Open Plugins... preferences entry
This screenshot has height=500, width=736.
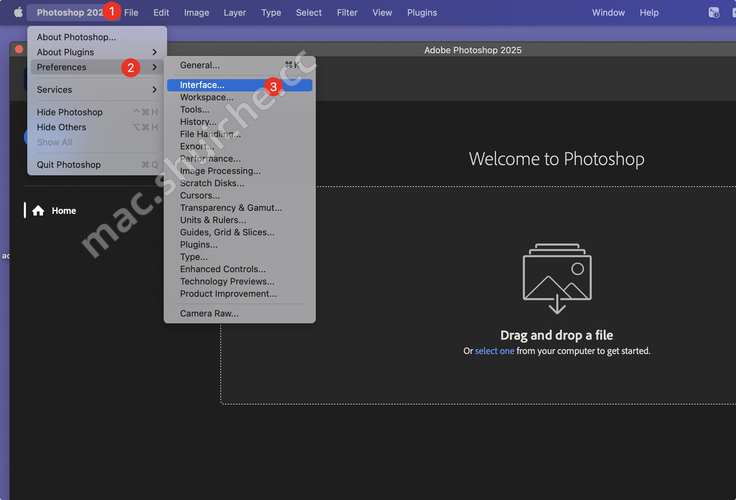click(239, 245)
